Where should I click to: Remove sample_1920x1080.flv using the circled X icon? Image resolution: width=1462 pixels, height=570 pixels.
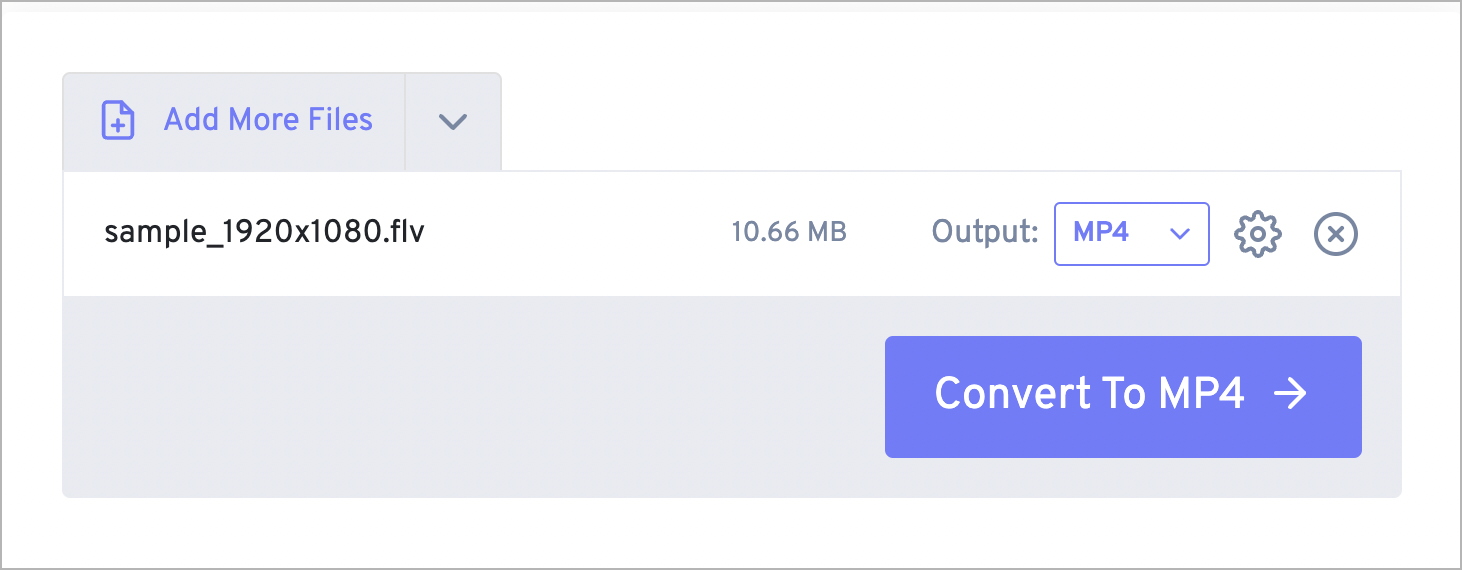click(x=1336, y=234)
